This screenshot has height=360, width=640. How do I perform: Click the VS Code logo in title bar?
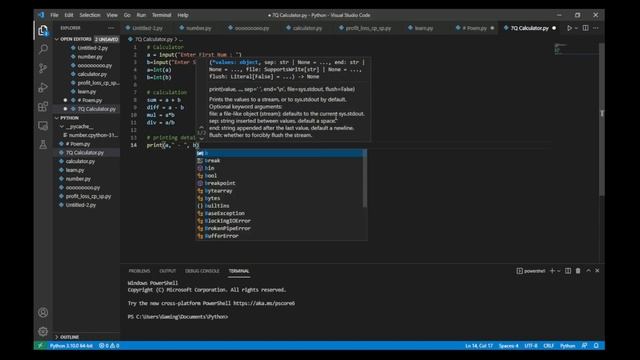41,15
